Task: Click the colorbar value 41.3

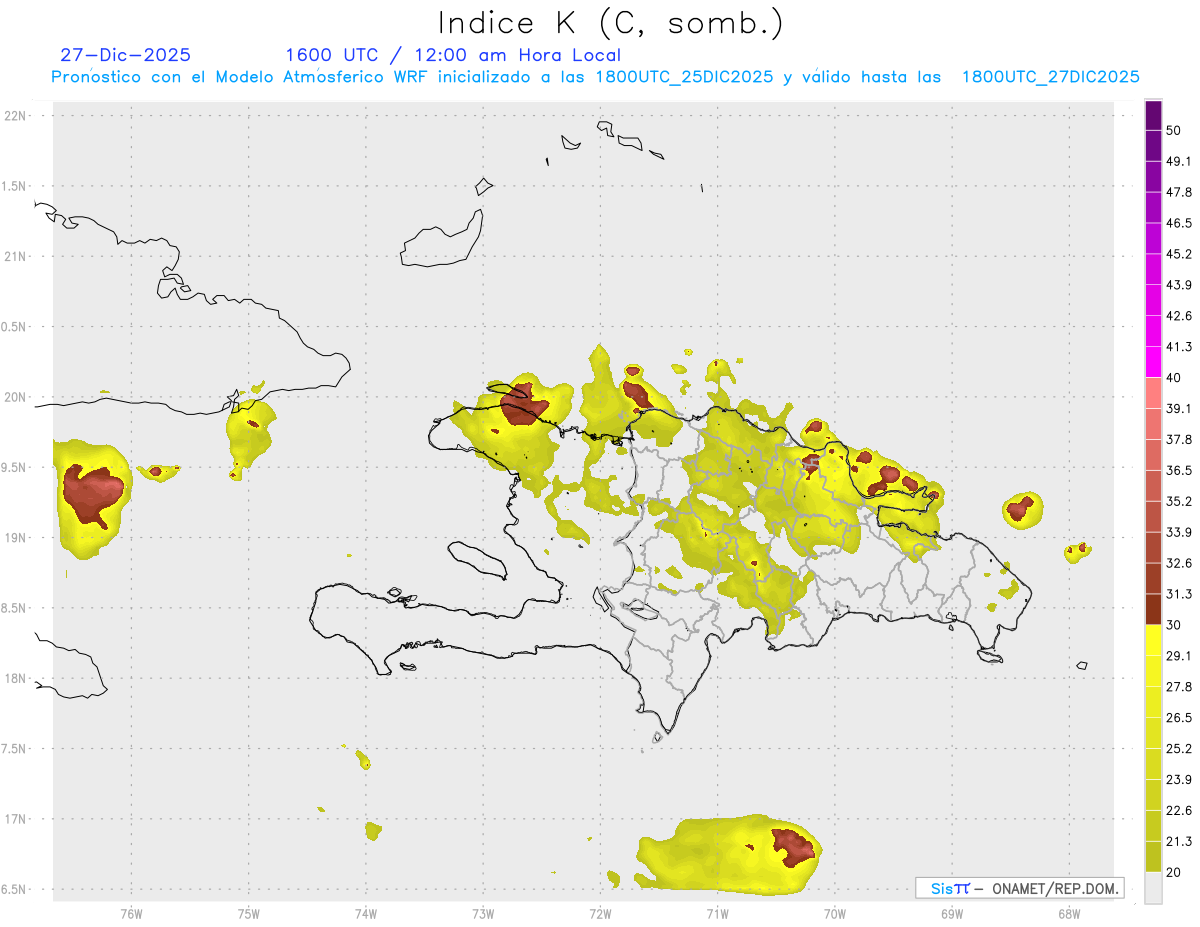Action: (x=1178, y=347)
